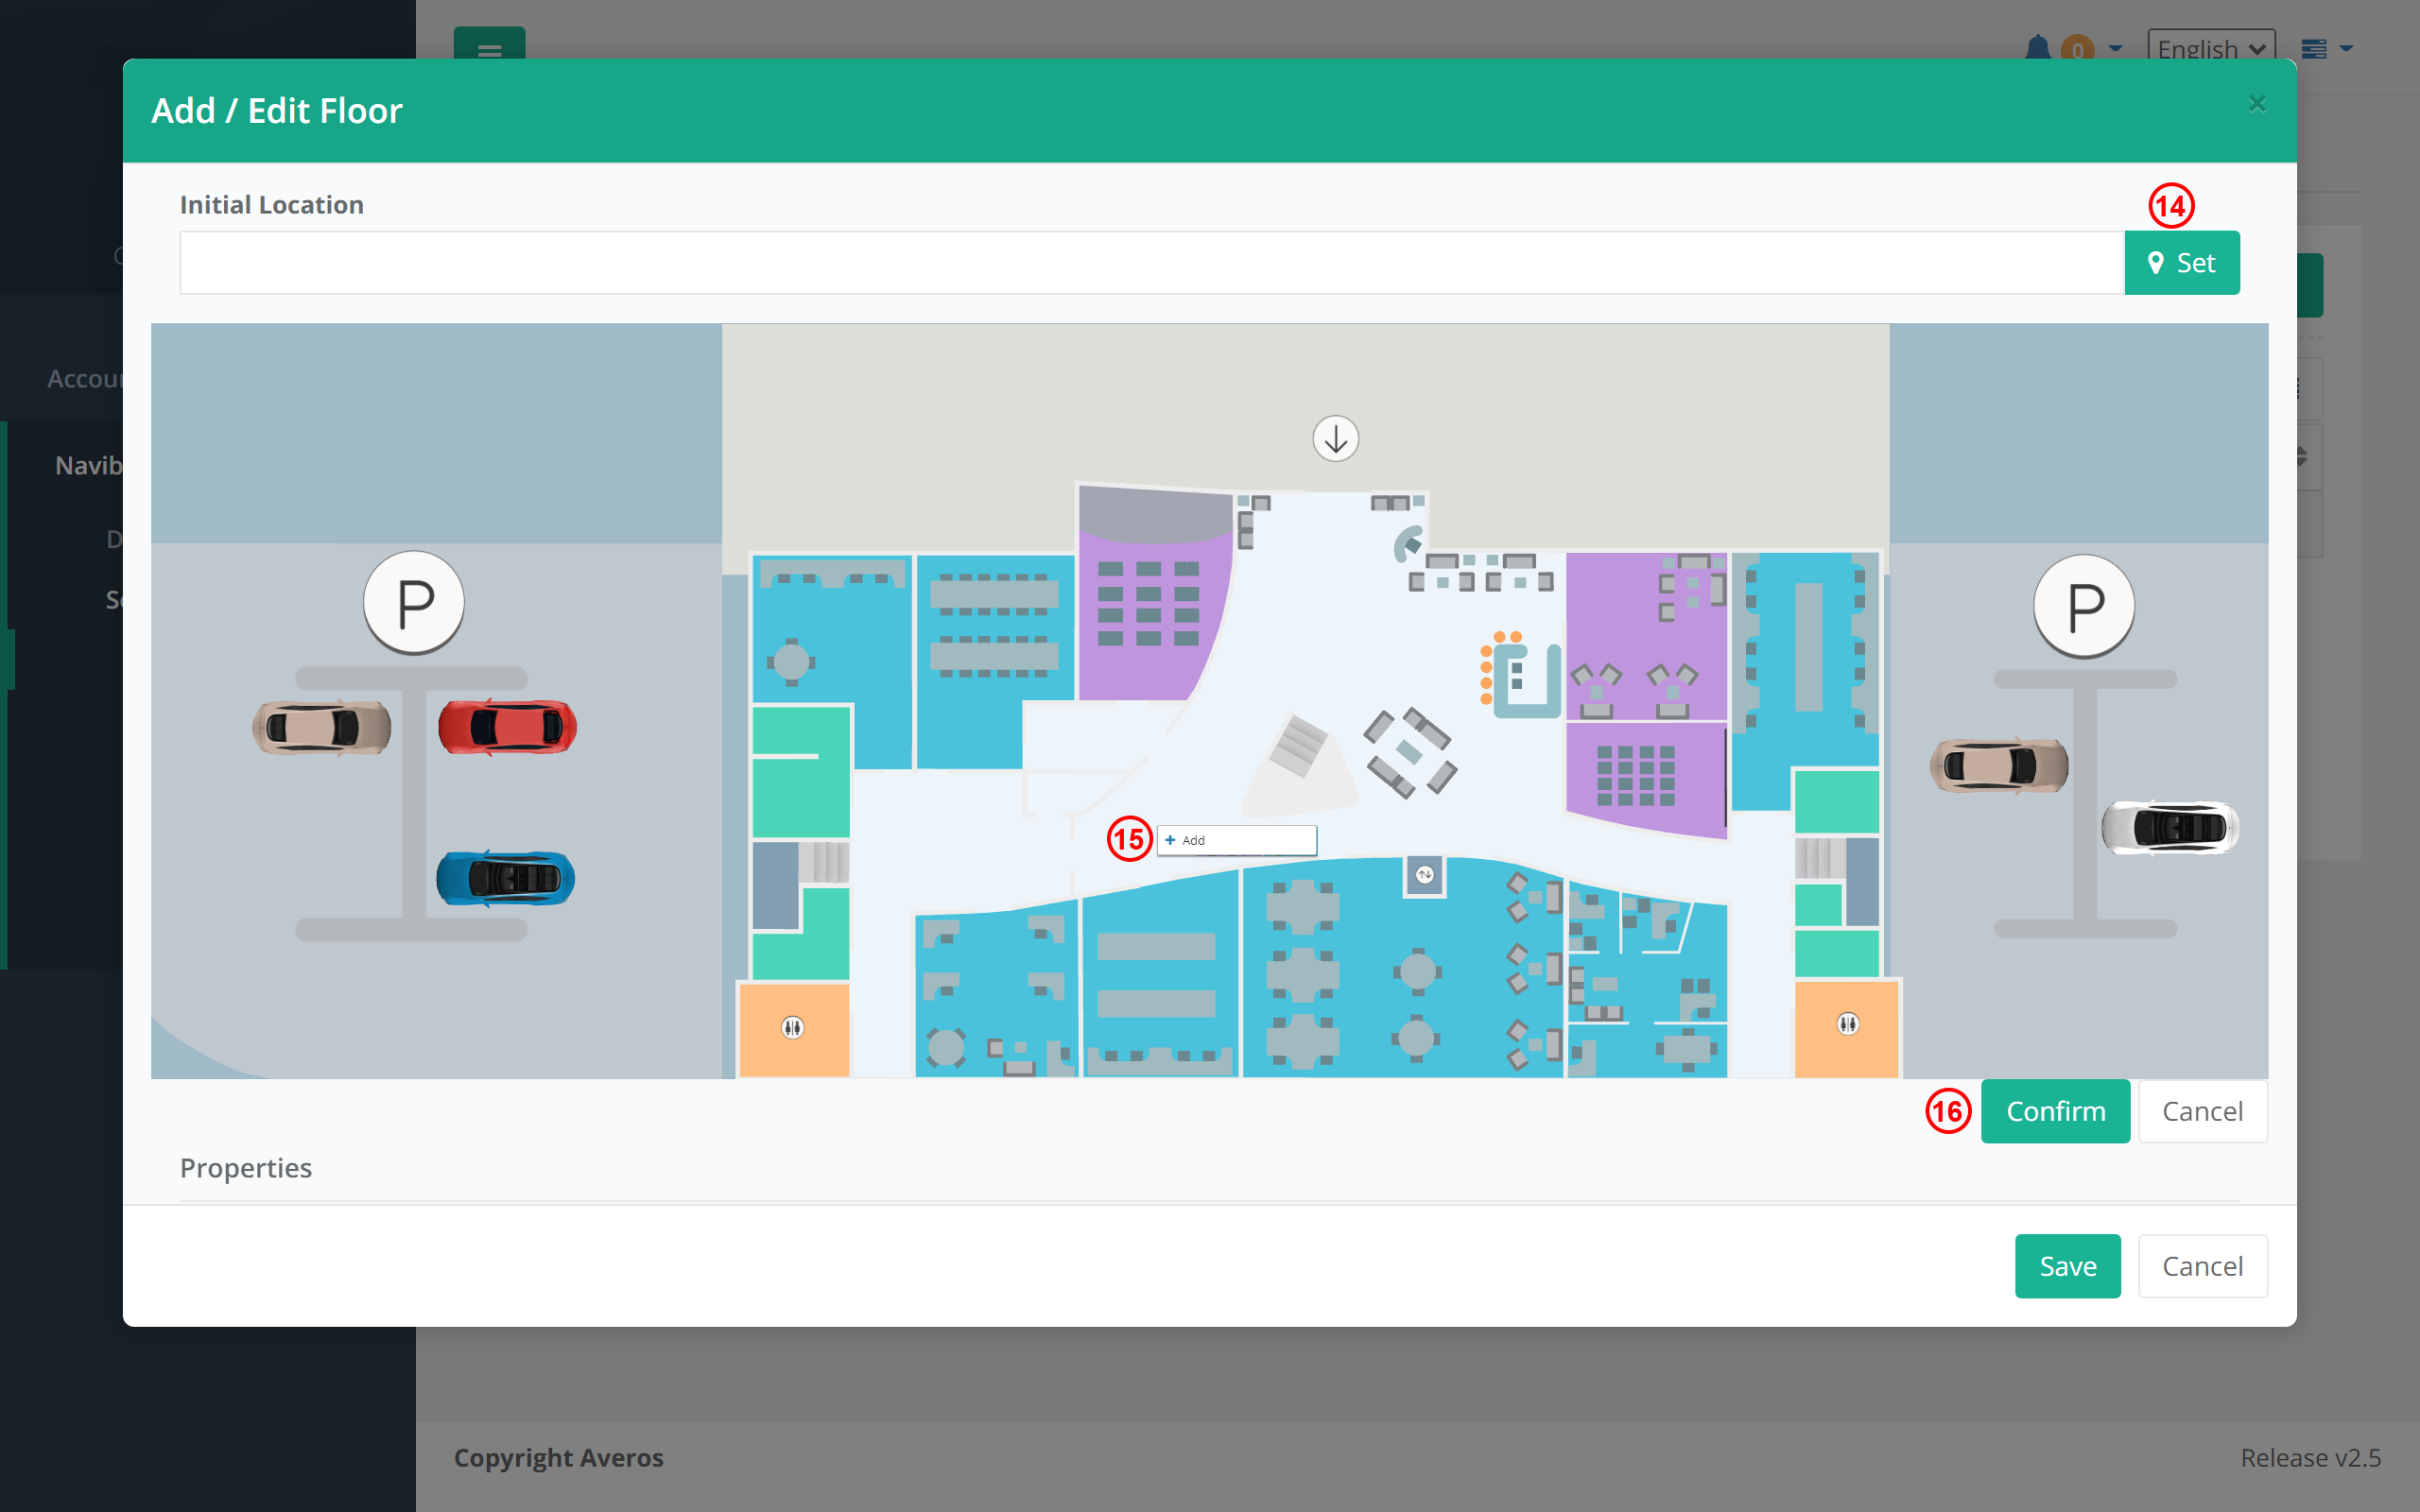Cancel the map location selection
This screenshot has width=2420, height=1512.
[2201, 1111]
